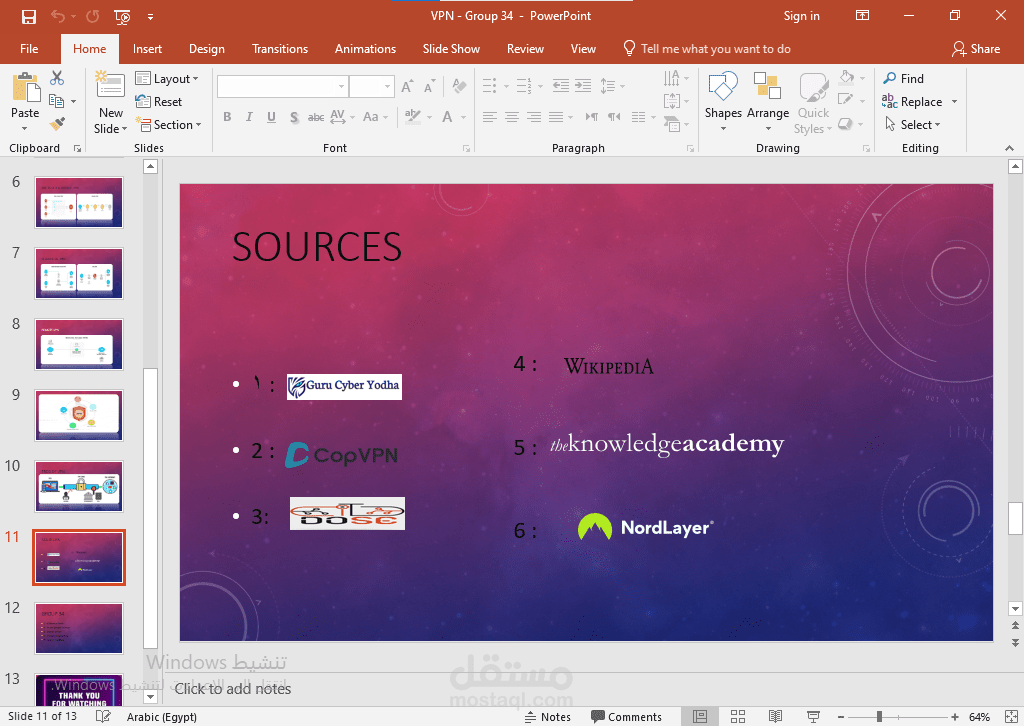Open the Section dropdown

[x=168, y=124]
